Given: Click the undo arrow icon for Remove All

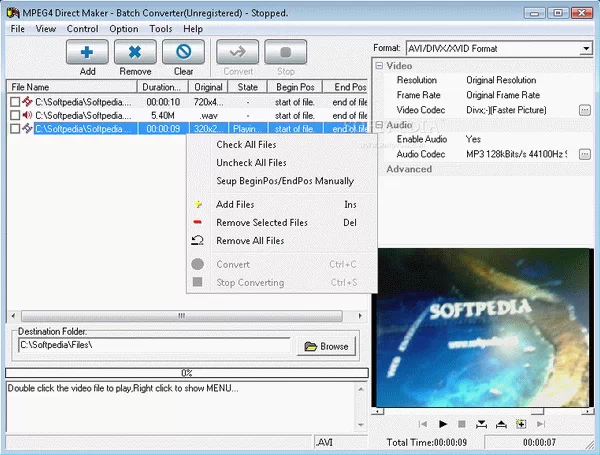Looking at the screenshot, I should click(197, 240).
